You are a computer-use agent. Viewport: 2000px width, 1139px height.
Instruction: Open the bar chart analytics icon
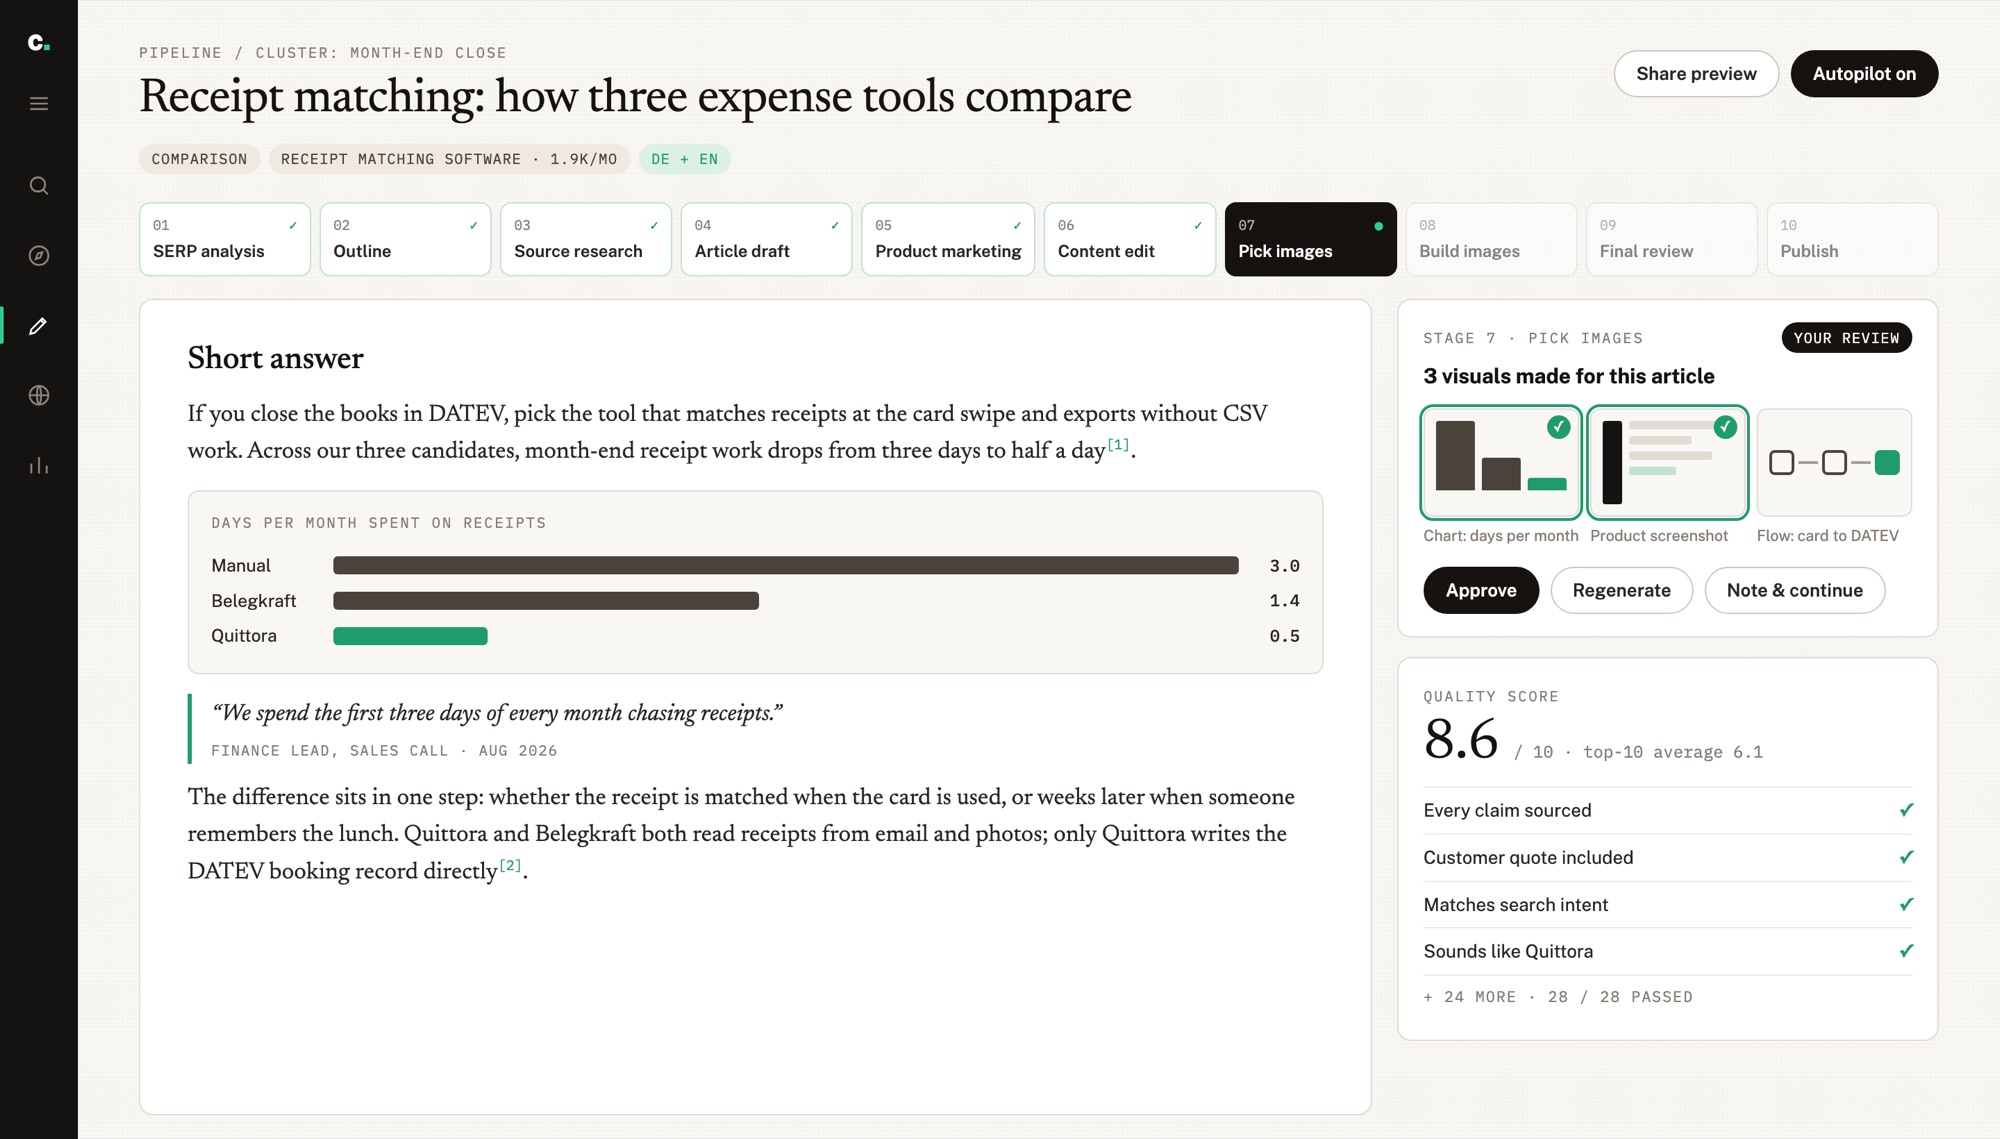click(39, 466)
